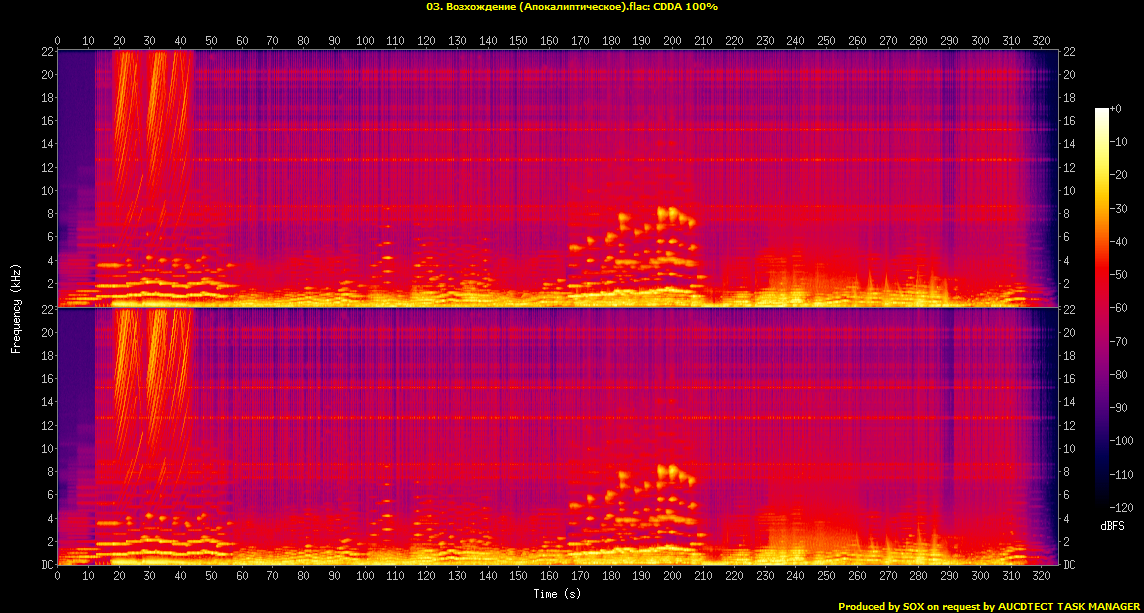Select the 200 mark on the bottom time axis

[x=671, y=577]
